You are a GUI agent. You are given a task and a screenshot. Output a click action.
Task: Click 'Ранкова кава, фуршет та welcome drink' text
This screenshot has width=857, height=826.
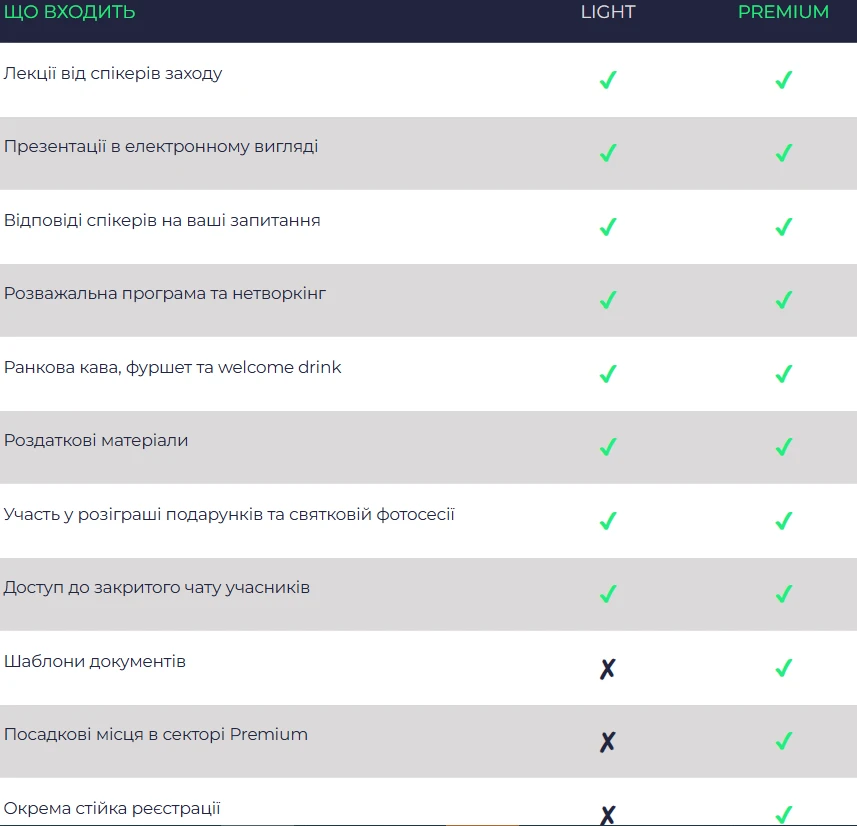(x=173, y=367)
